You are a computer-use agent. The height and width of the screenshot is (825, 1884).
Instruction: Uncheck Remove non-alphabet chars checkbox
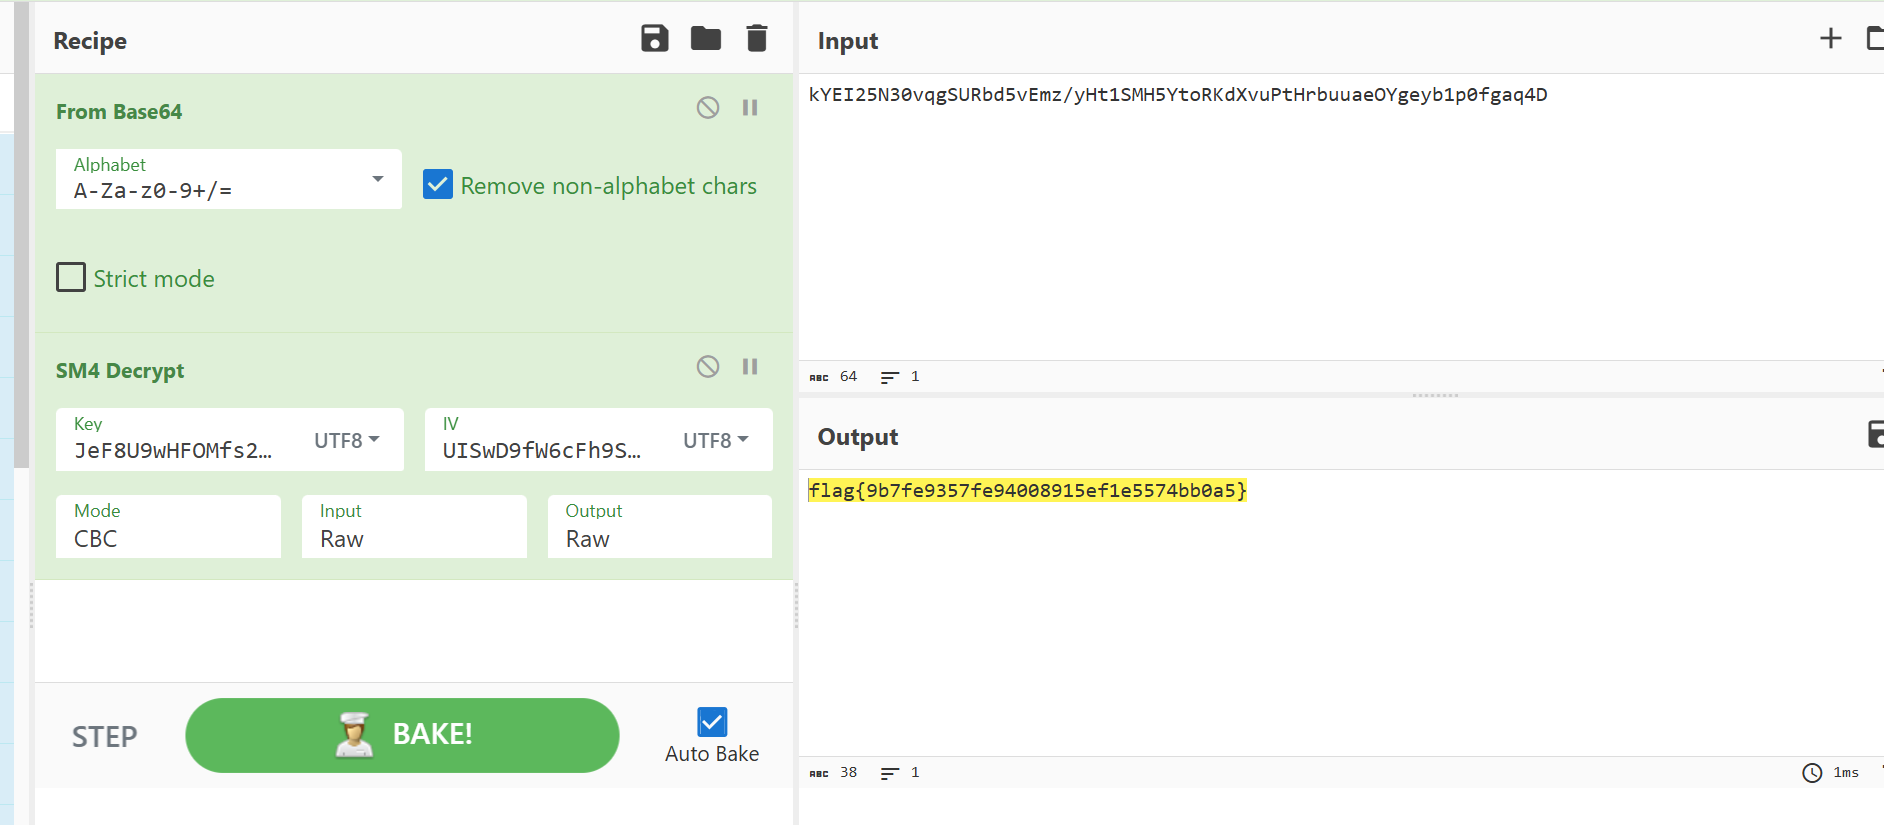pyautogui.click(x=438, y=185)
